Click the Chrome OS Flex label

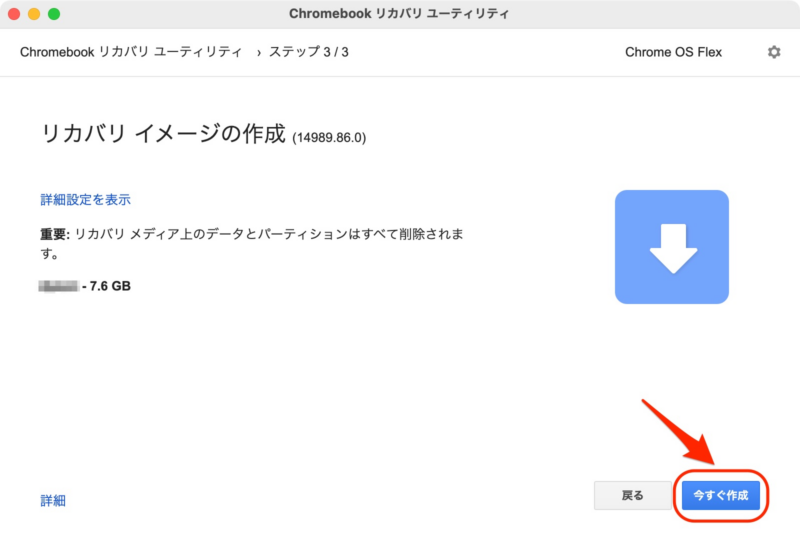coord(673,52)
